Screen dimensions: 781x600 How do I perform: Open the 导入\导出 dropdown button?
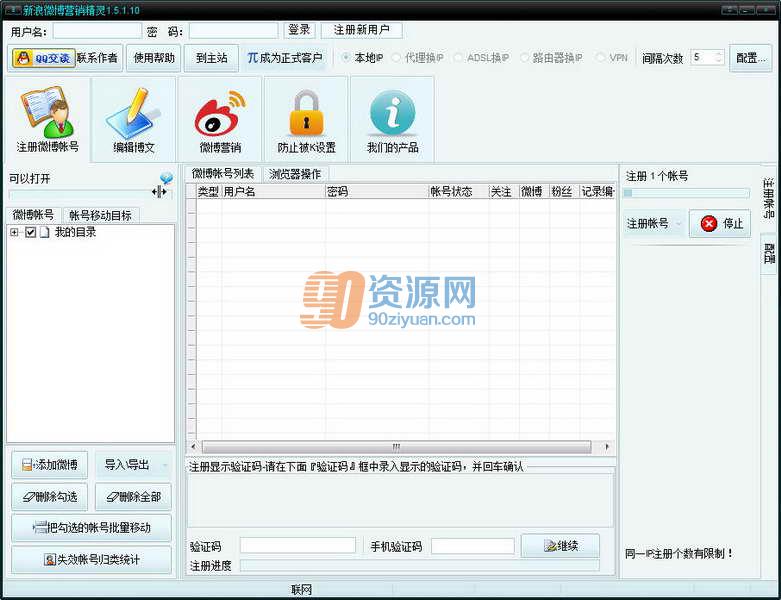(x=133, y=465)
